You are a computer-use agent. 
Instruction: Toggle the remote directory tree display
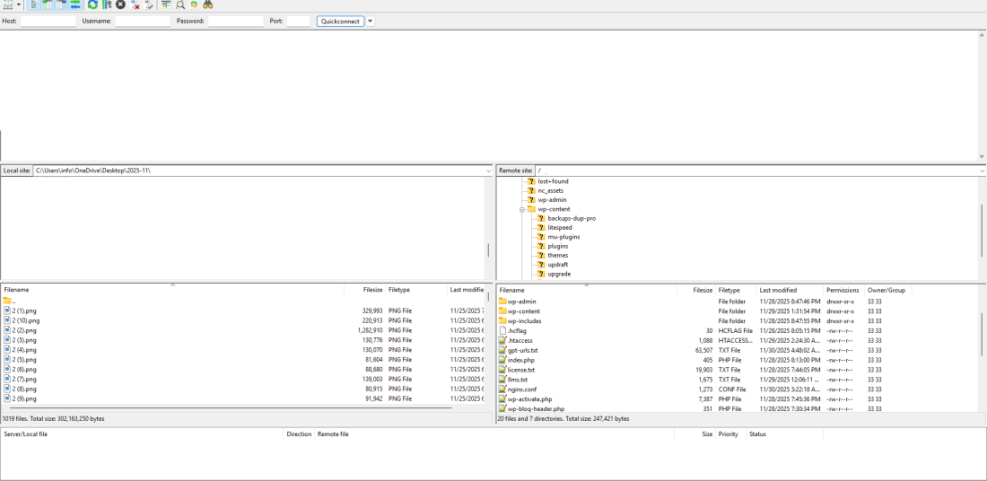[x=61, y=5]
